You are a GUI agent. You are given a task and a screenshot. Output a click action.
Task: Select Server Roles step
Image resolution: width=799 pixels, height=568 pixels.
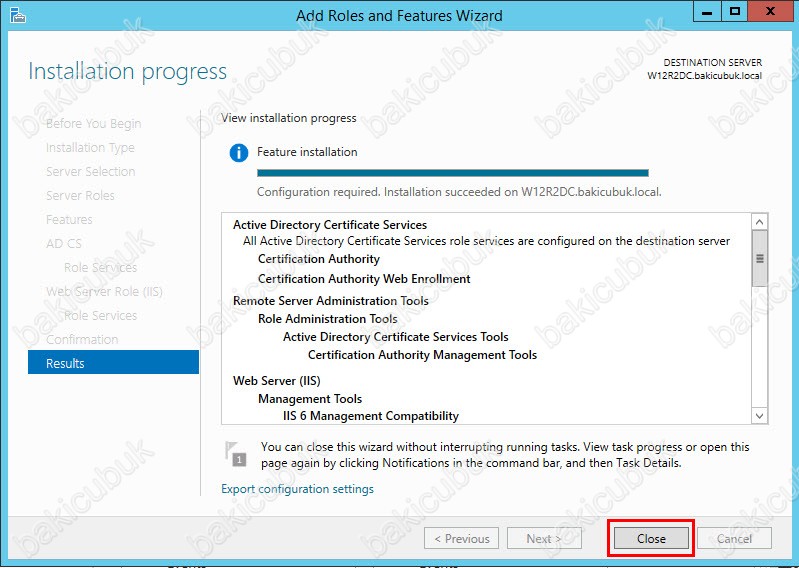pos(80,196)
